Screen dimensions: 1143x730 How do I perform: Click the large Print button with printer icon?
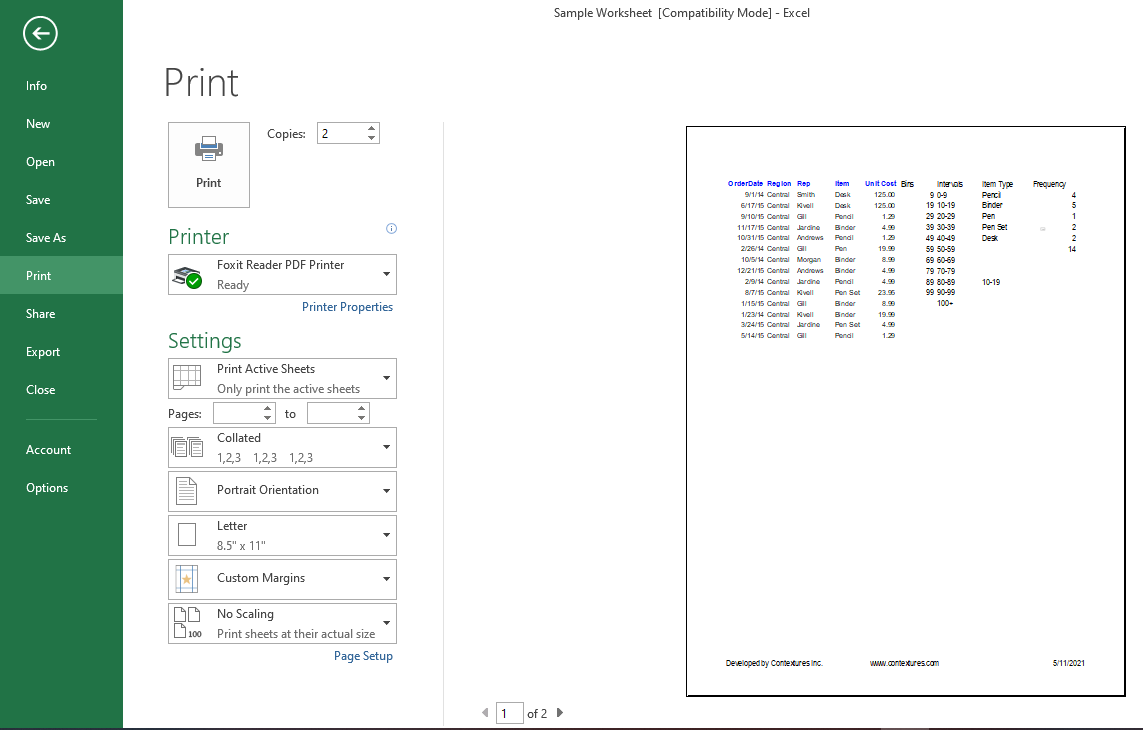pos(209,165)
